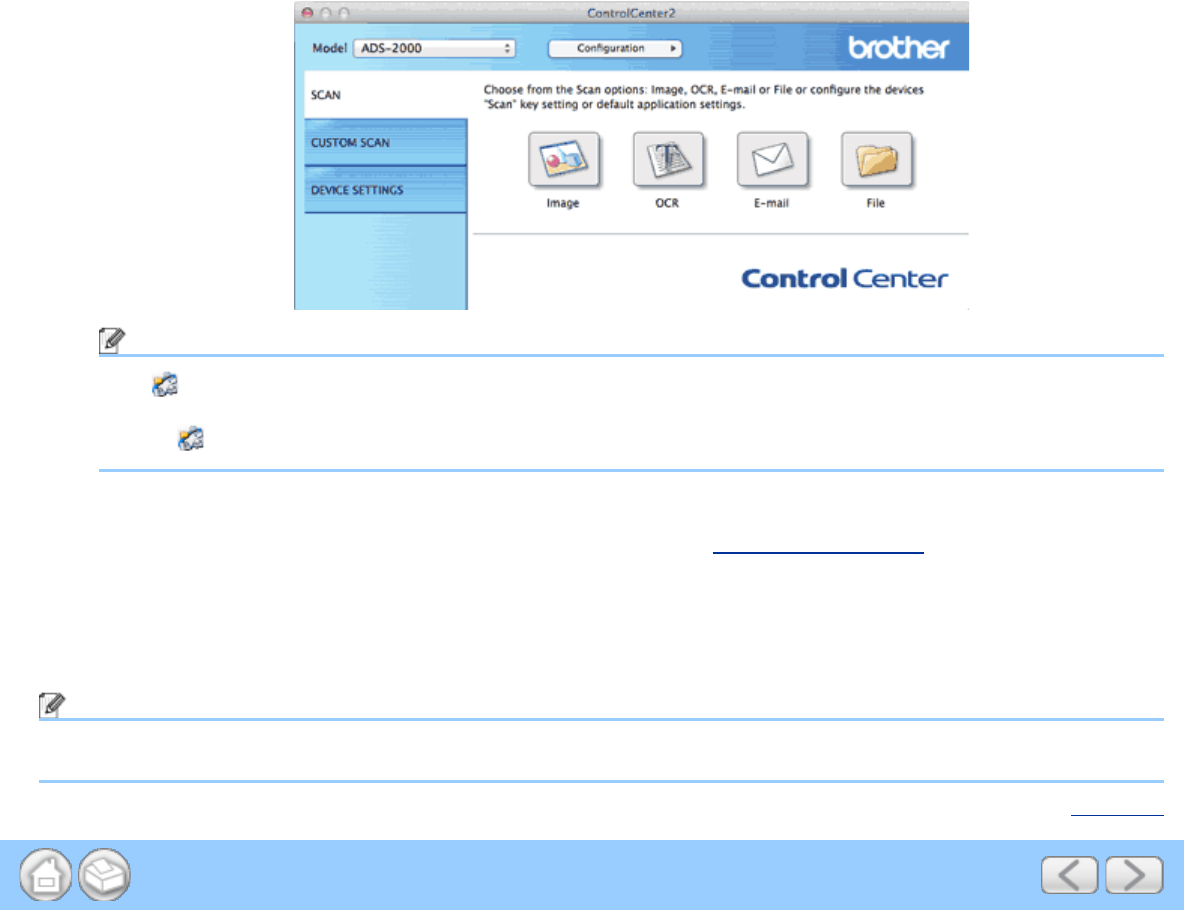The height and width of the screenshot is (910, 1184).
Task: Click the ControlCenter2 window title
Action: pos(631,13)
